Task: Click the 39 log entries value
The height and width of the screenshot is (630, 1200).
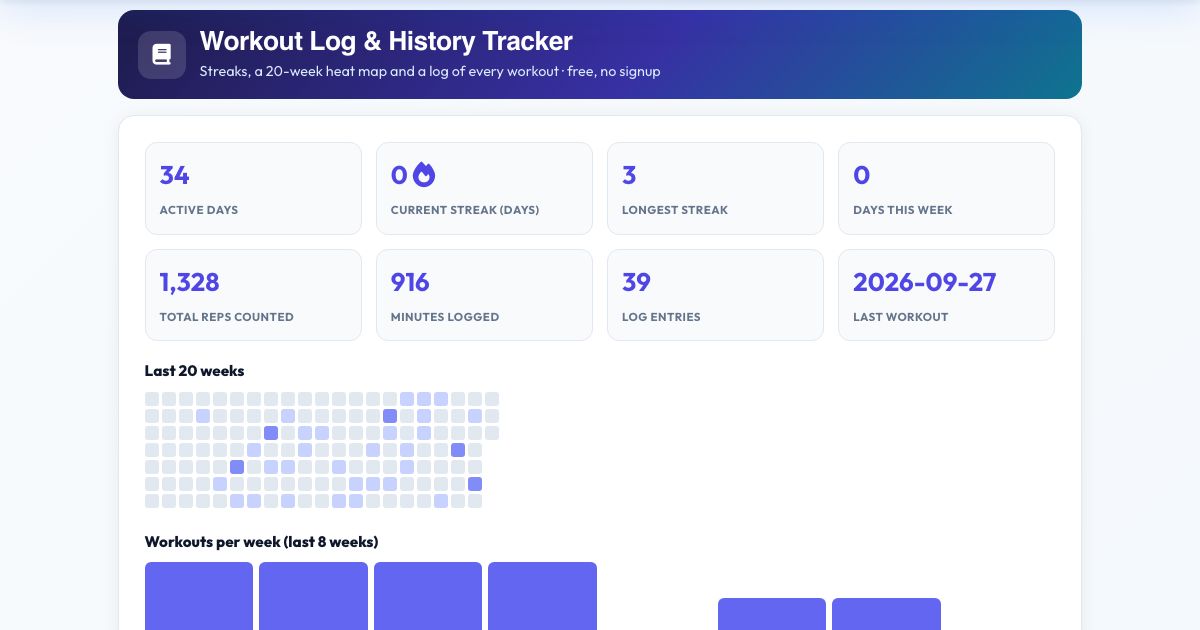Action: click(x=636, y=282)
